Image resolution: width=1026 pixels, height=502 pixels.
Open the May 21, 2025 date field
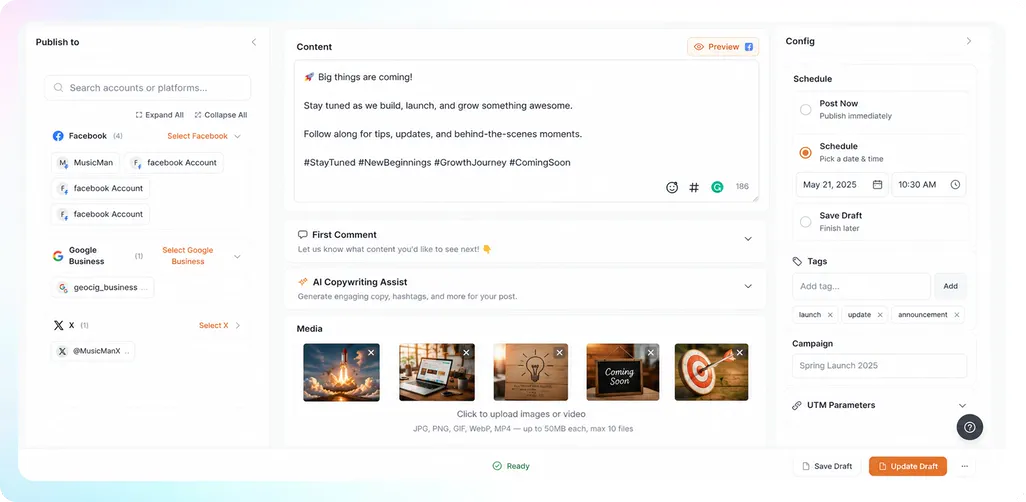842,185
